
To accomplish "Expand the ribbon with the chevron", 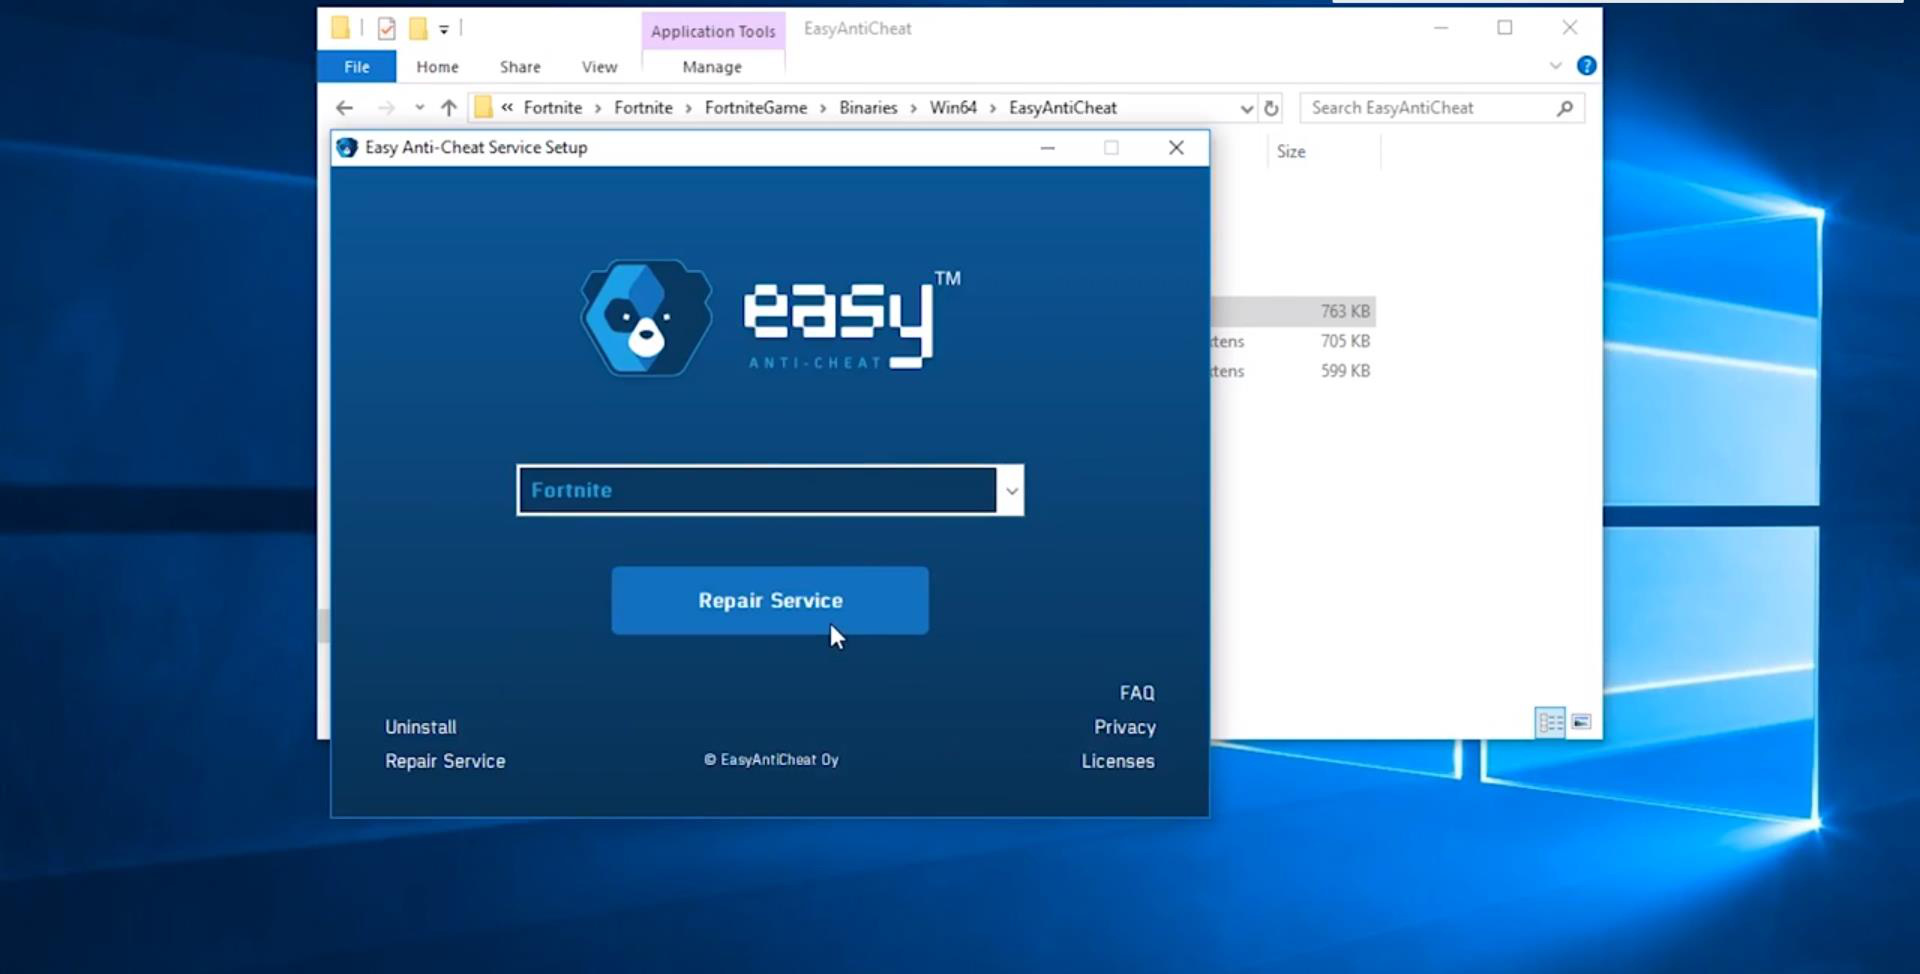I will pos(1555,66).
